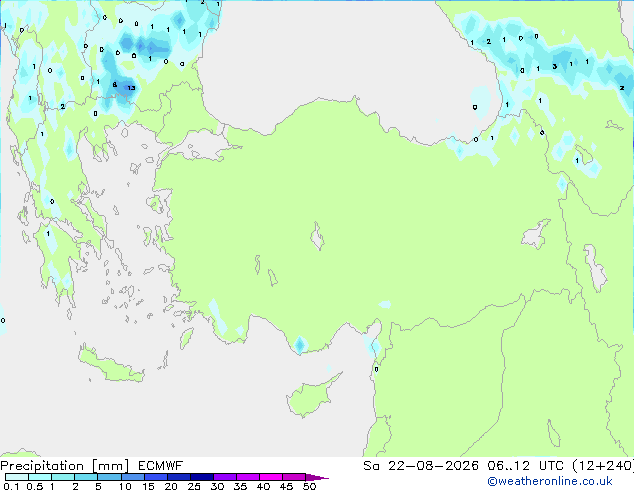Pick the 15–20 mm legend color box
634x490 pixels.
pos(156,477)
